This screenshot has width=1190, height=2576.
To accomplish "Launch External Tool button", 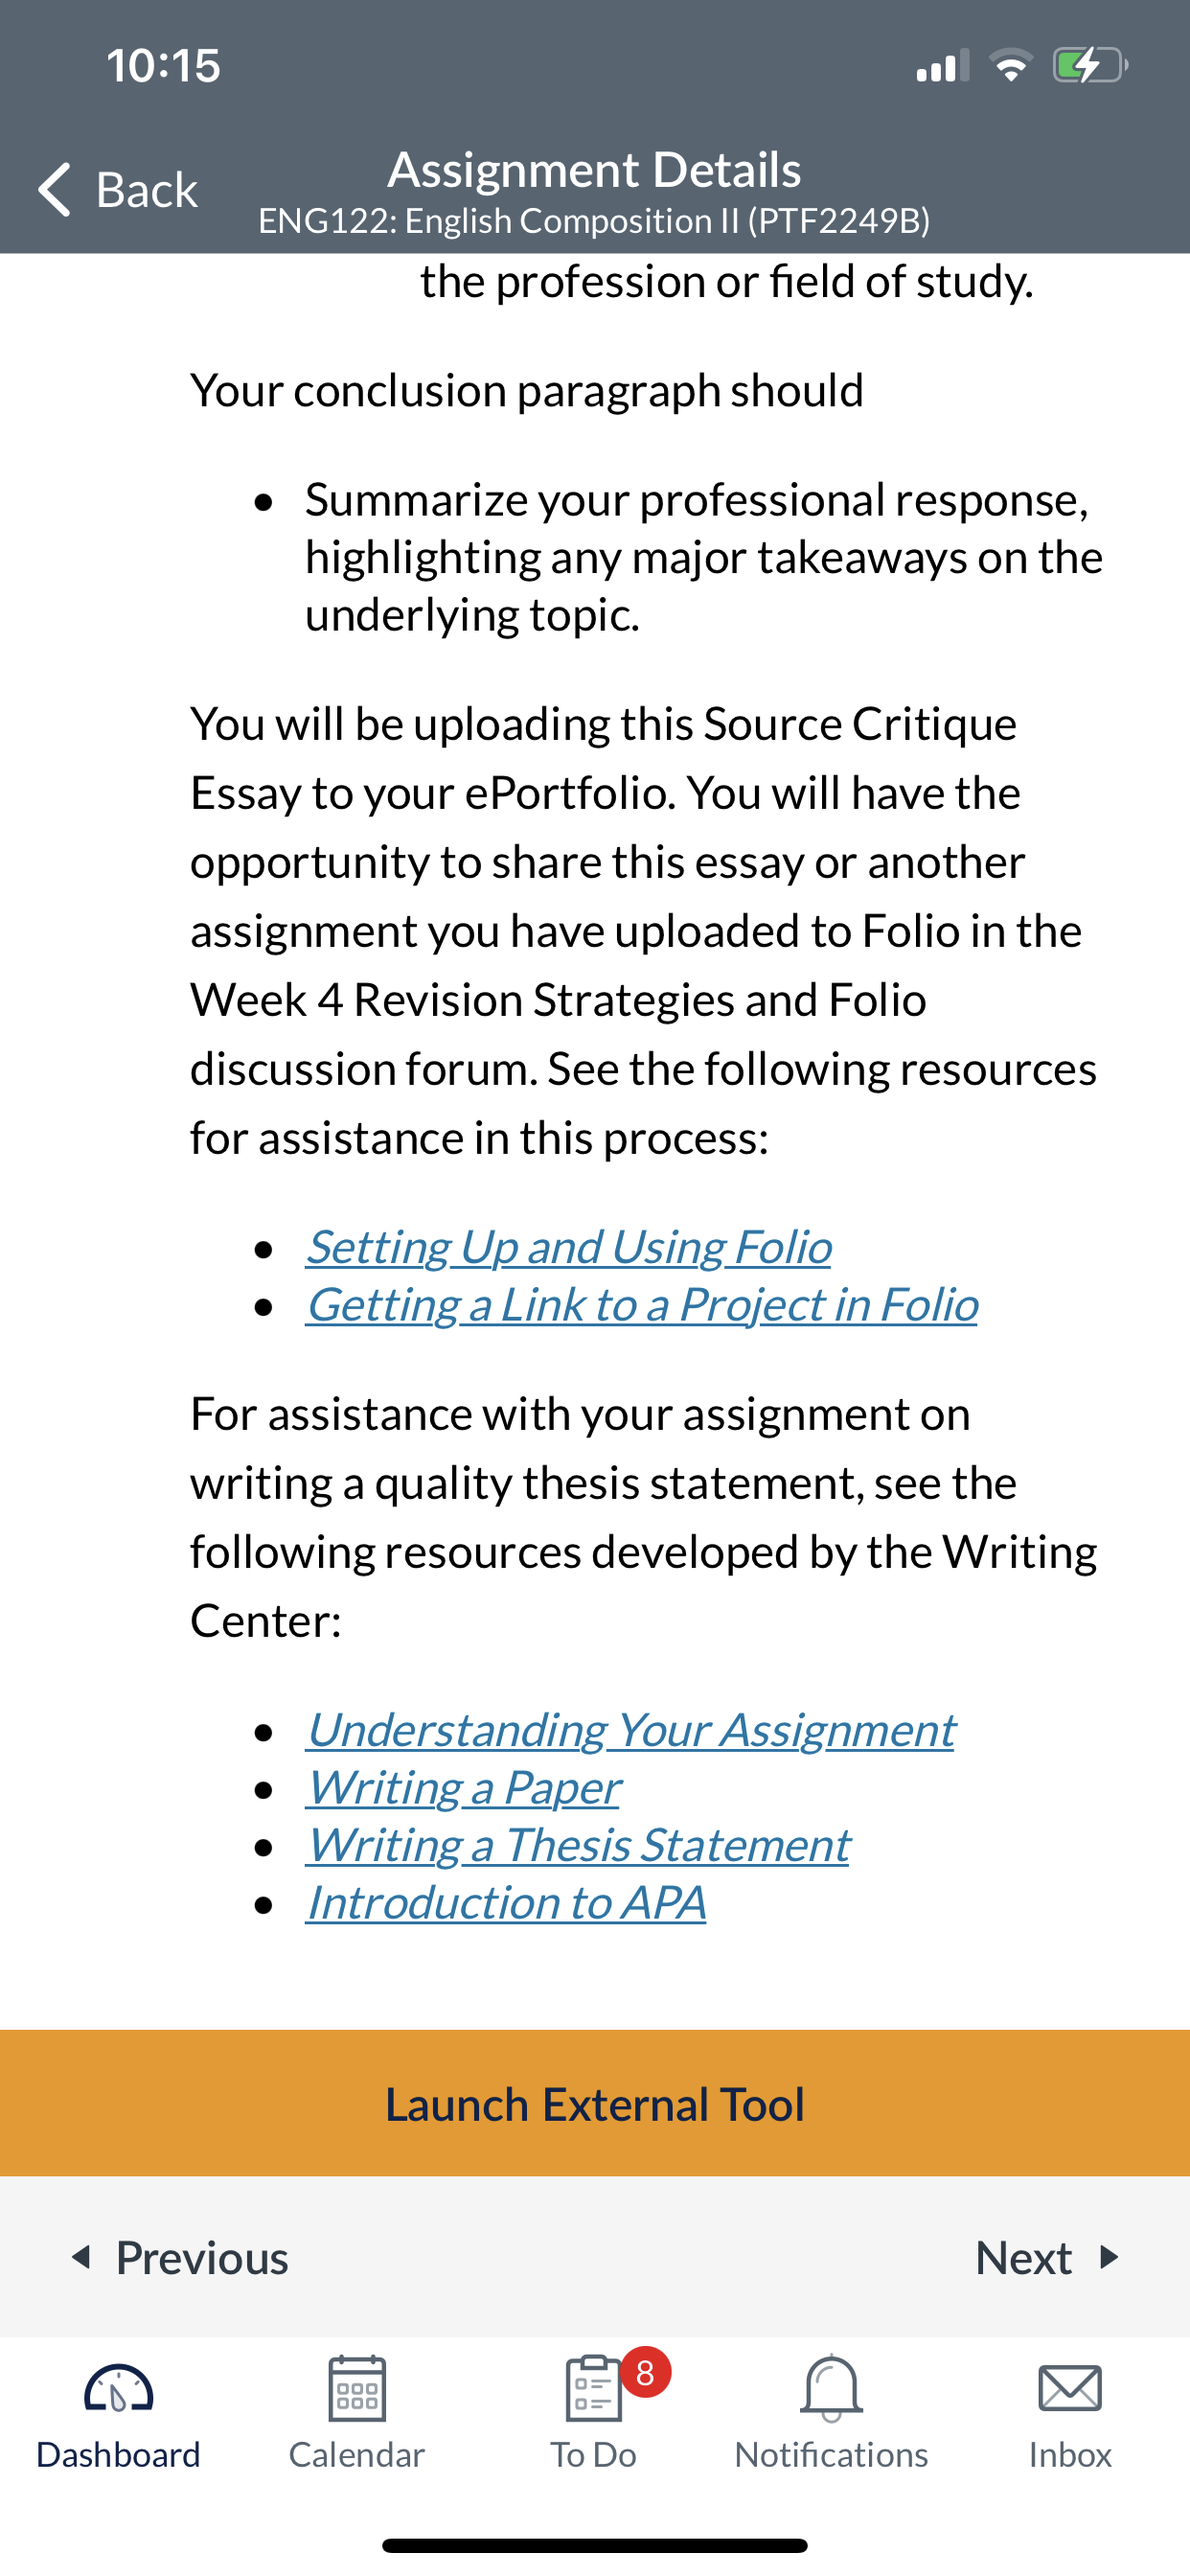I will 595,2104.
